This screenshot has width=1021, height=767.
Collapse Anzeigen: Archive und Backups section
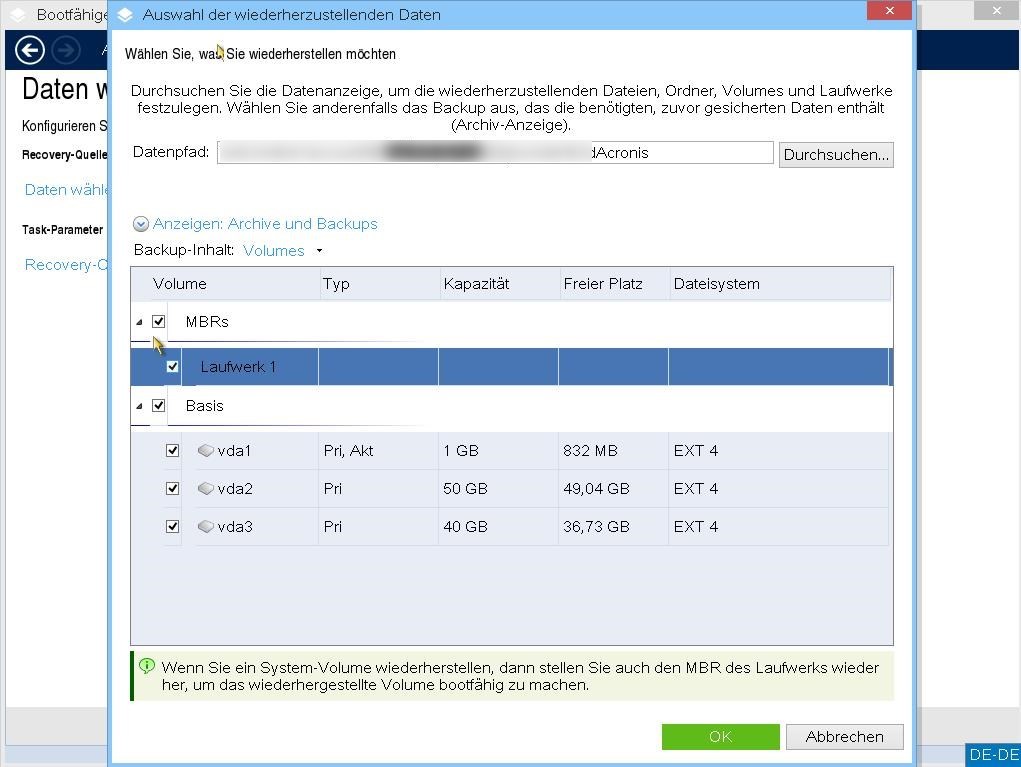point(141,224)
